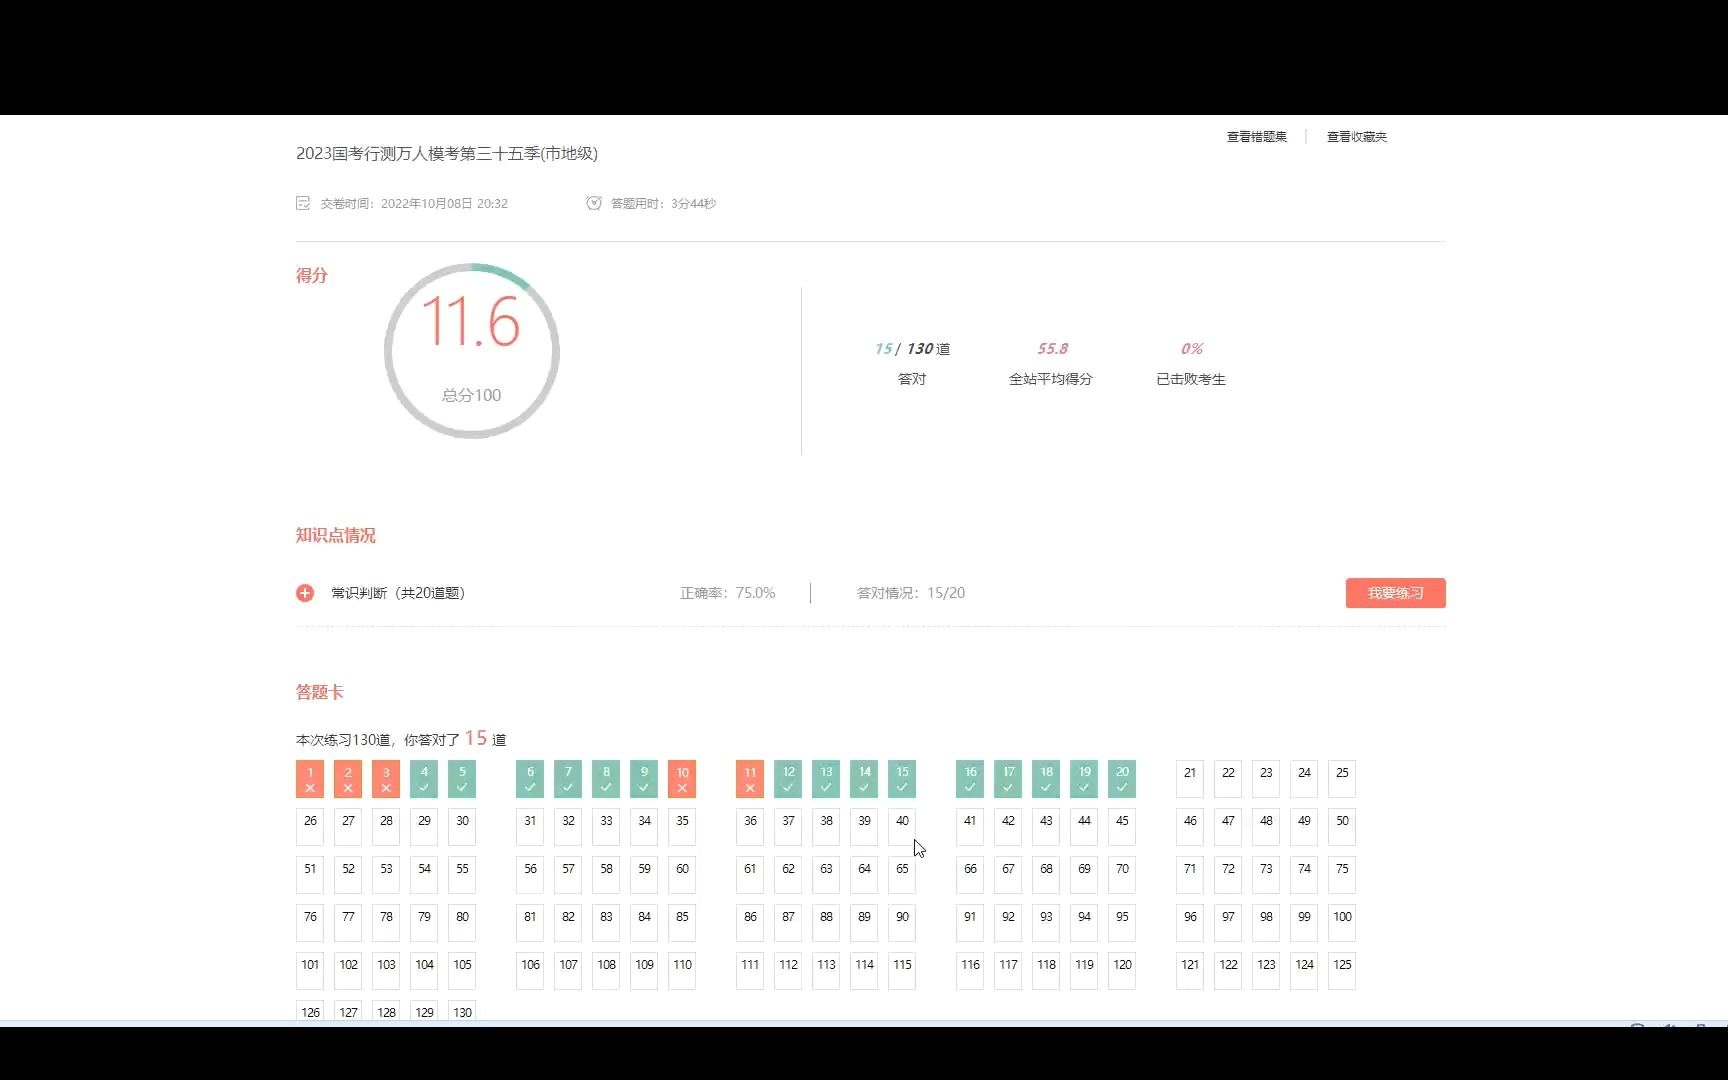The image size is (1728, 1080).
Task: Click the 15 / 130 道 correct count
Action: click(x=912, y=349)
